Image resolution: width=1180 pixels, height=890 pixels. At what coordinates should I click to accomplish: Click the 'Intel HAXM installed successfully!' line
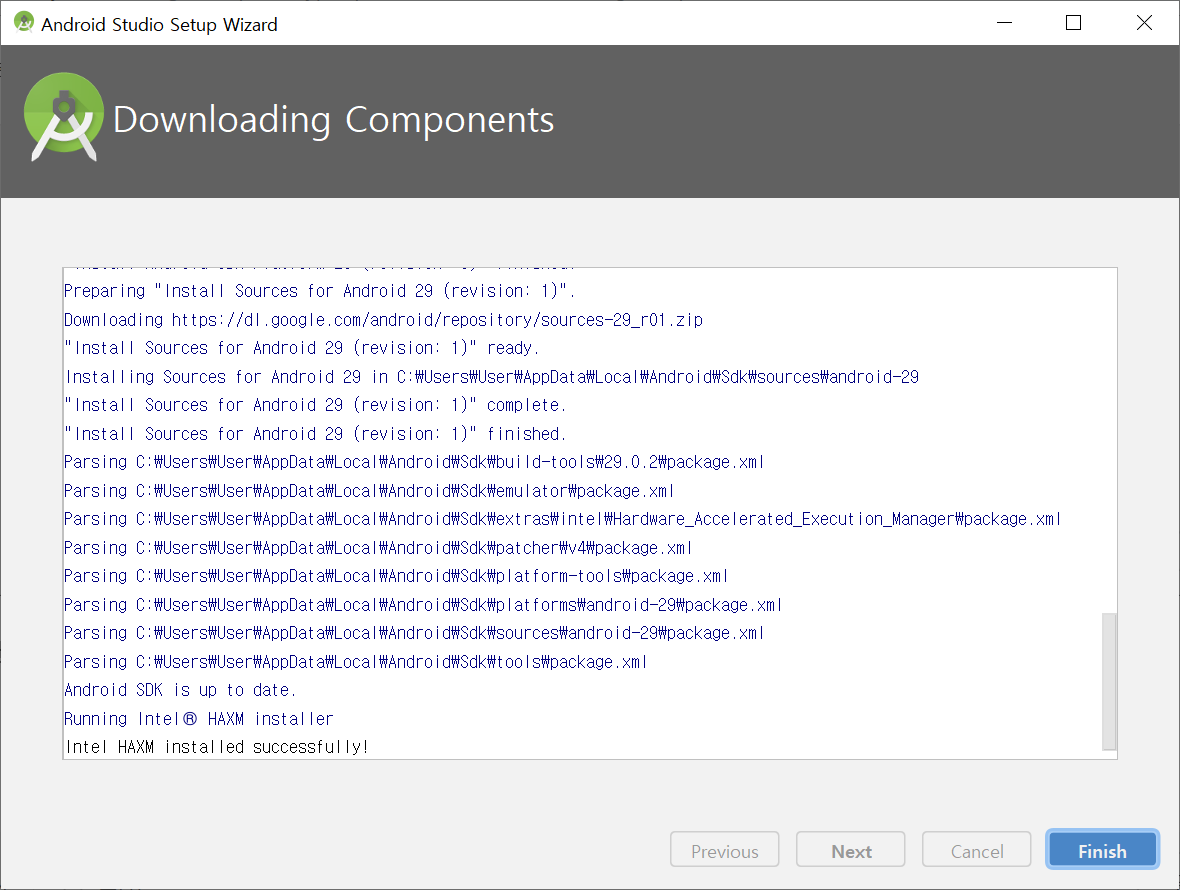tap(217, 747)
